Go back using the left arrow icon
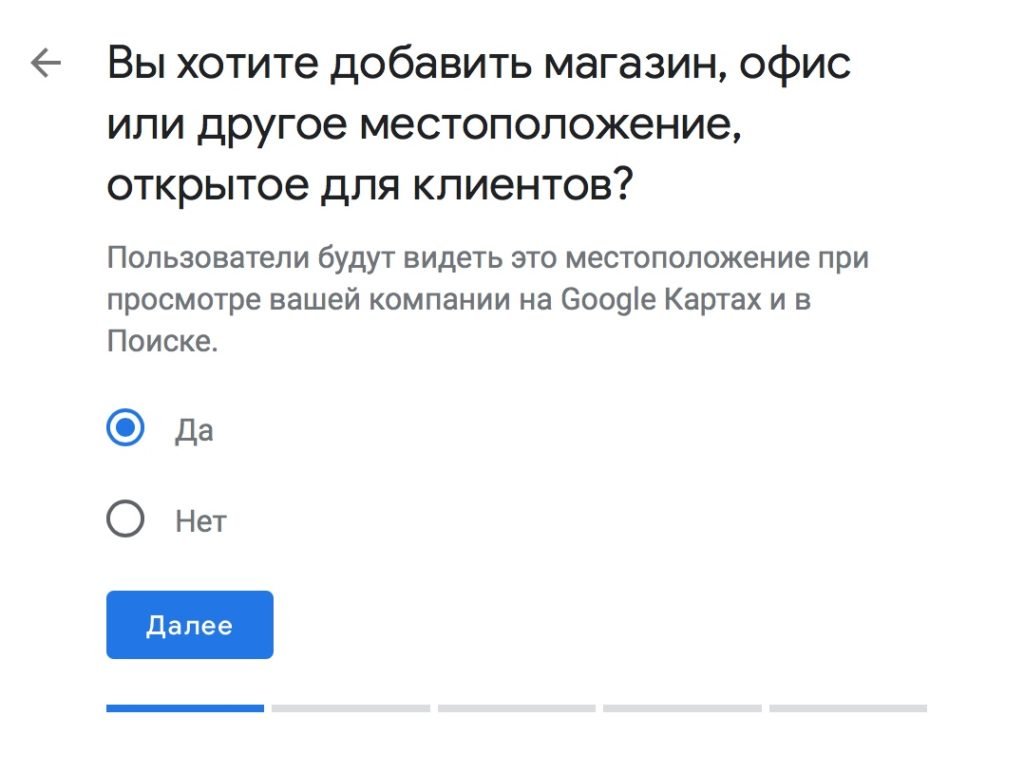 [46, 63]
